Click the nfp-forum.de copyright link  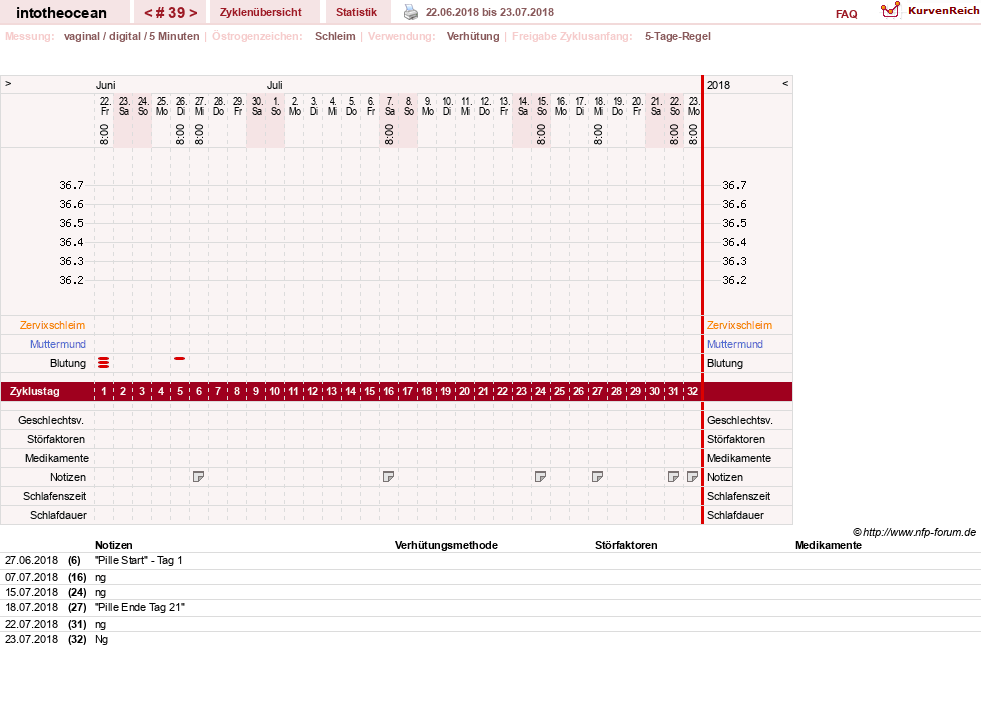[x=914, y=532]
